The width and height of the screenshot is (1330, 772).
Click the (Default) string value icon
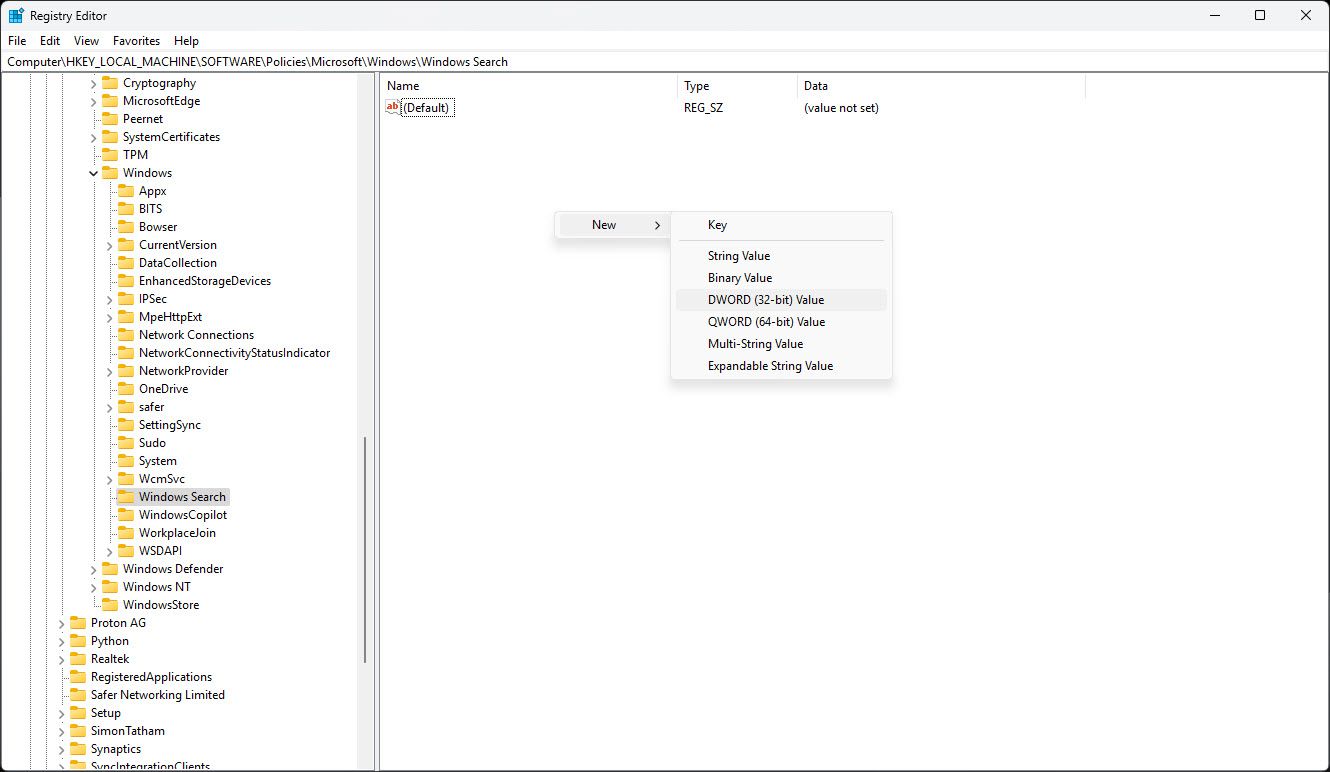393,107
